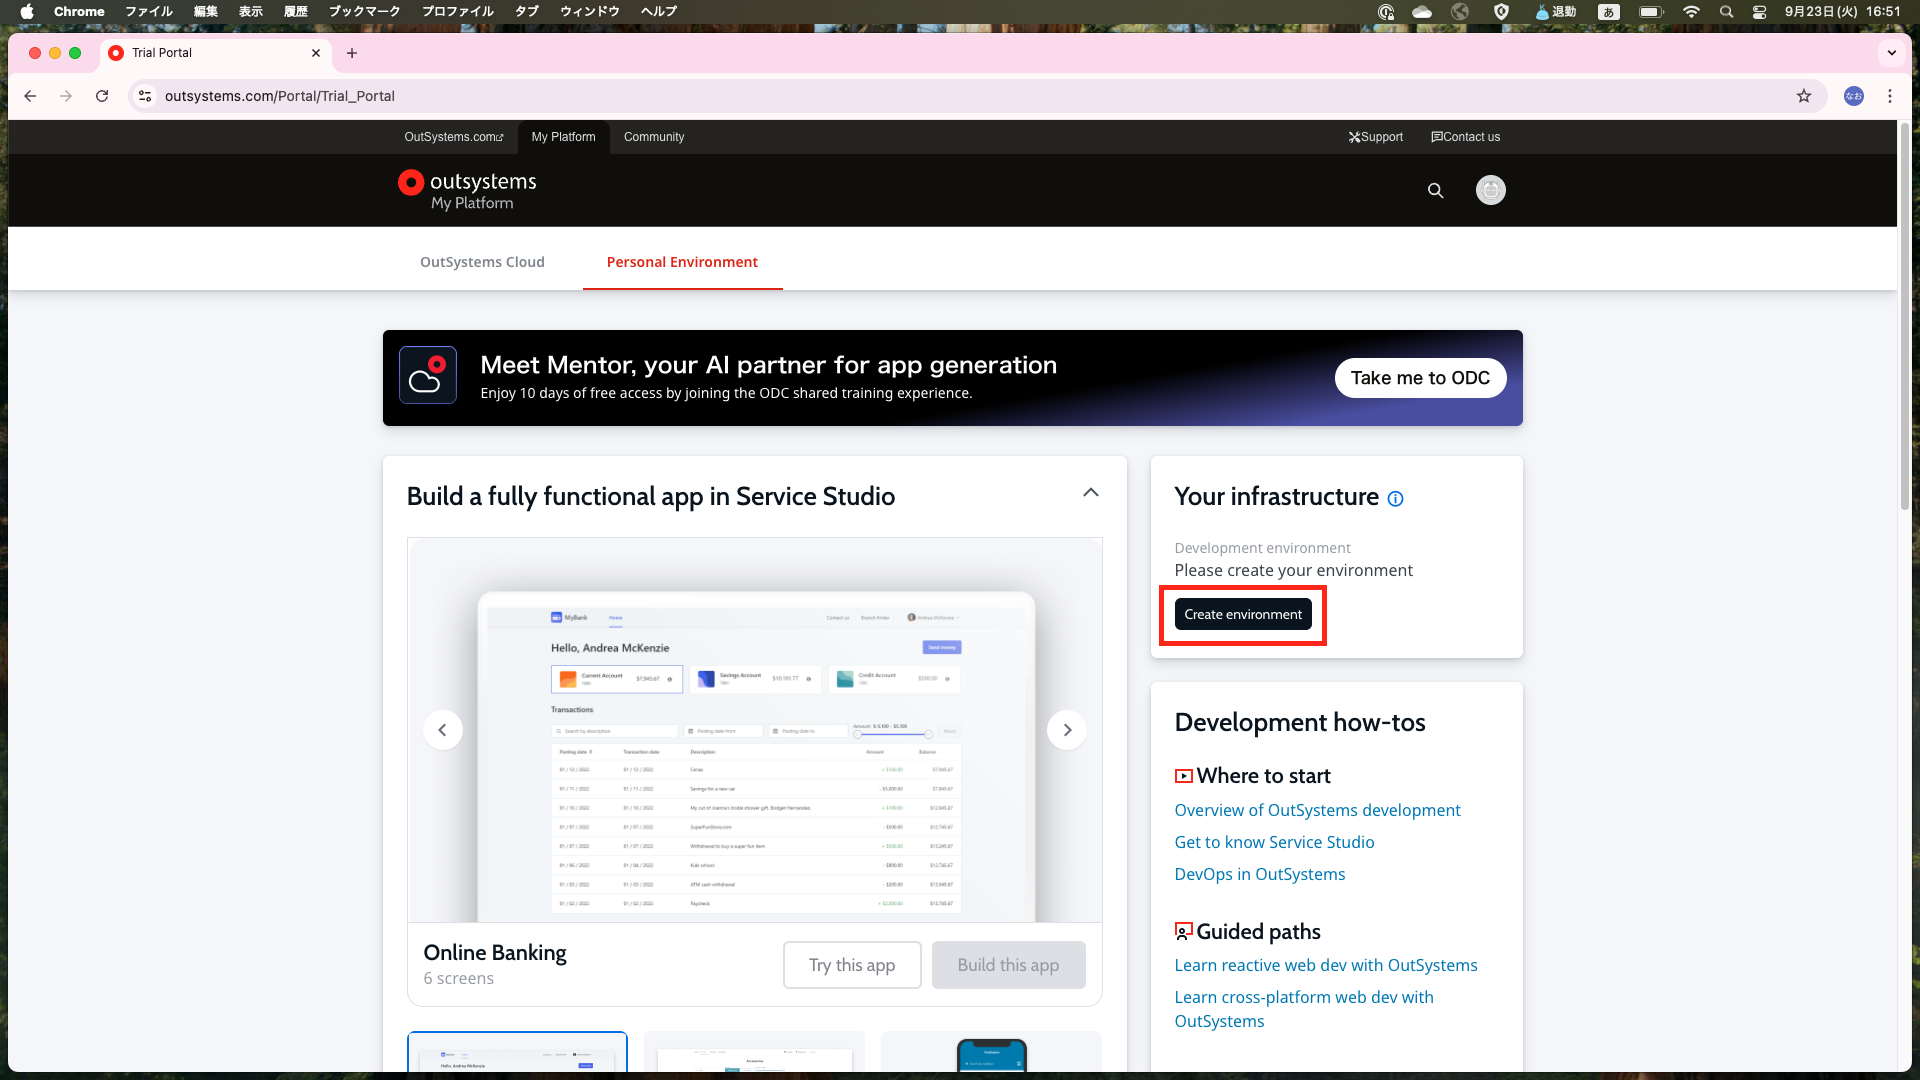The image size is (1920, 1080).
Task: Show next app in carousel
Action: click(1066, 730)
